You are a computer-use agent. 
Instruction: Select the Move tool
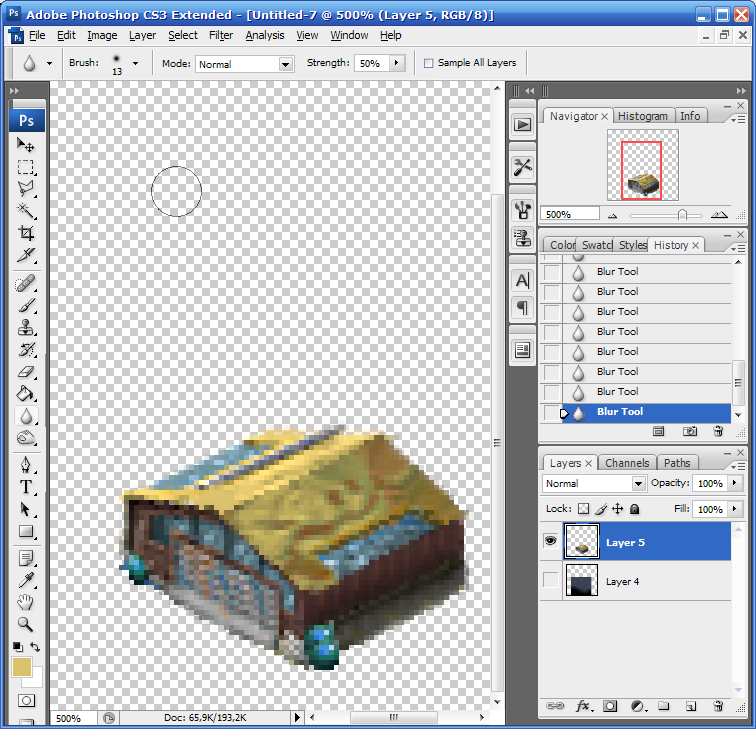[x=26, y=145]
